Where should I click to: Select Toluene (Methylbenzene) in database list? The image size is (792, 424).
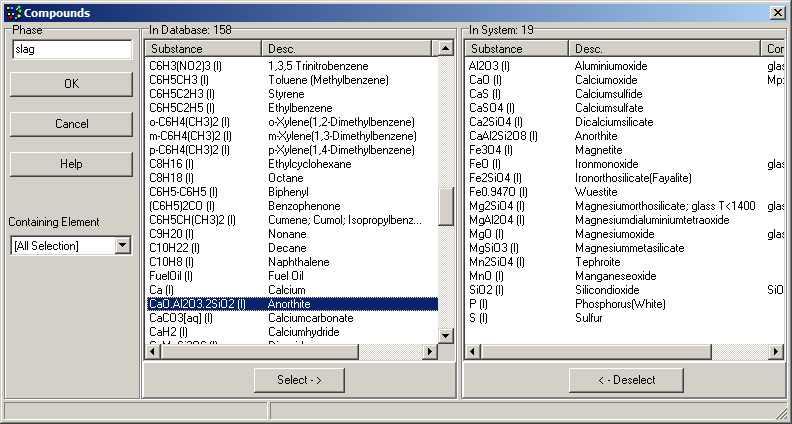(290, 79)
